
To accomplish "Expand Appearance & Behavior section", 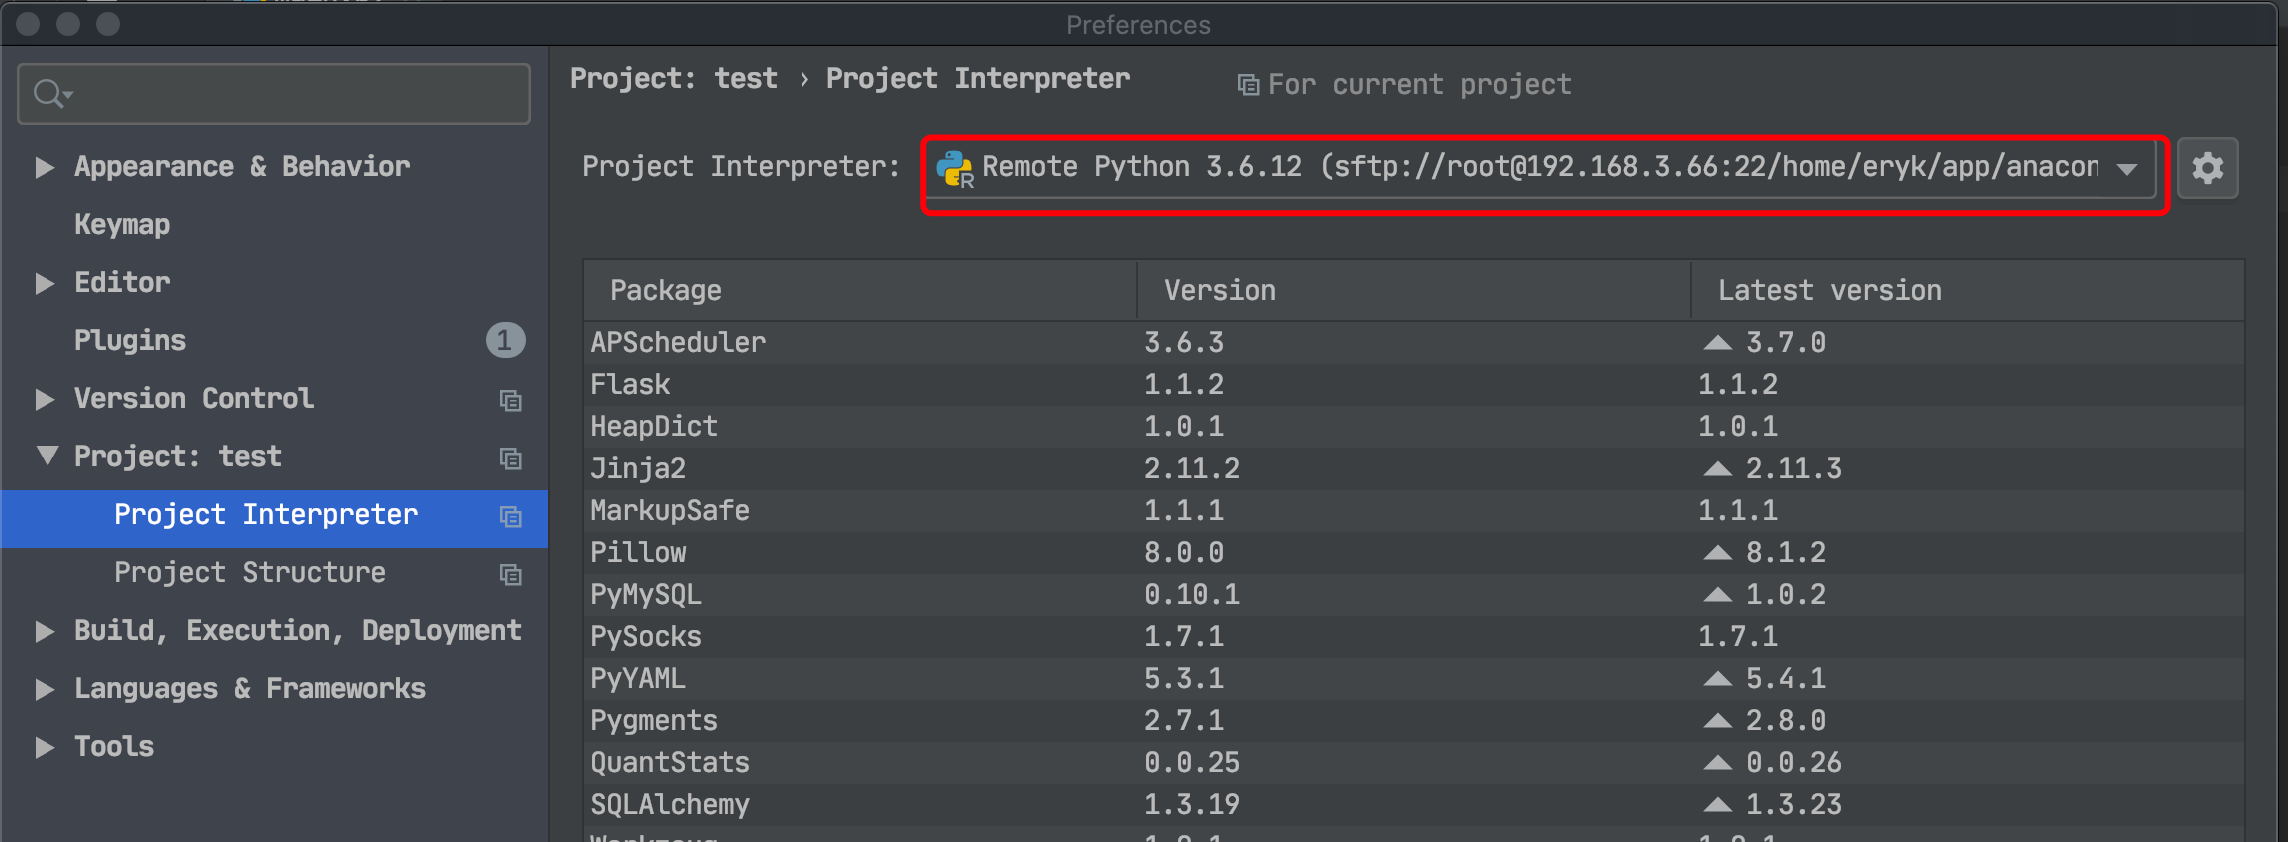I will 44,167.
